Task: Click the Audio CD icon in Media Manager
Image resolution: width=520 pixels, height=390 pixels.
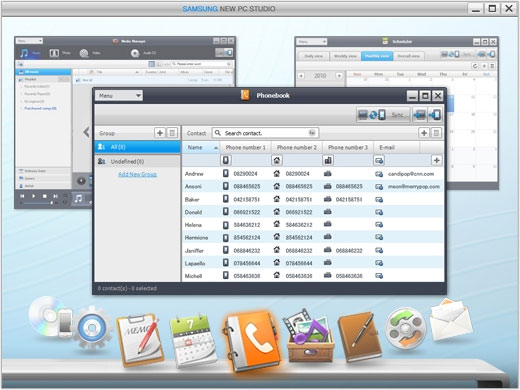Action: [x=135, y=53]
